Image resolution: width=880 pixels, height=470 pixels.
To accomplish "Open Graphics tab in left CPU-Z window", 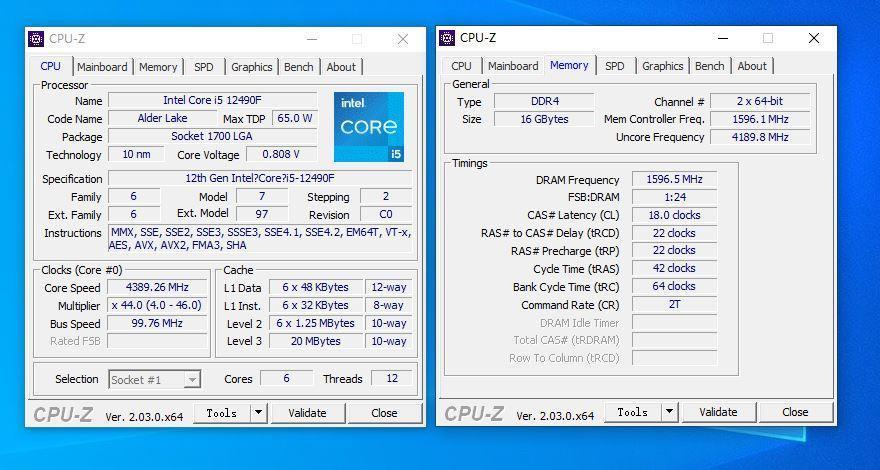I will pos(251,67).
